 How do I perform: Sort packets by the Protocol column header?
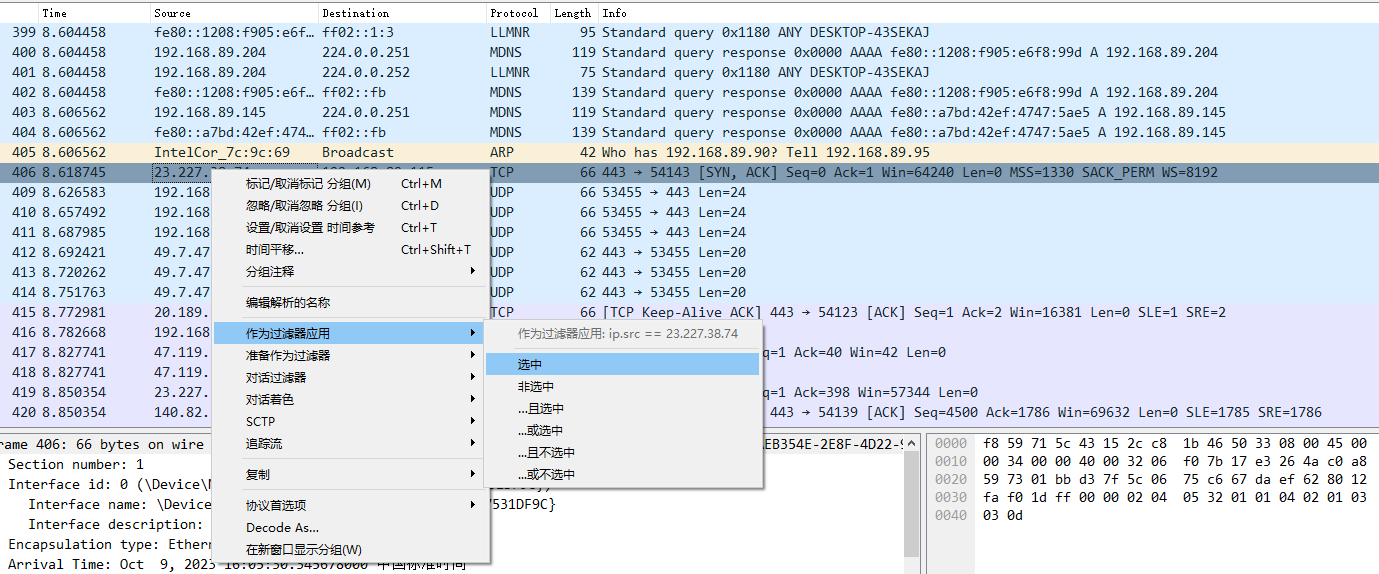[x=514, y=13]
